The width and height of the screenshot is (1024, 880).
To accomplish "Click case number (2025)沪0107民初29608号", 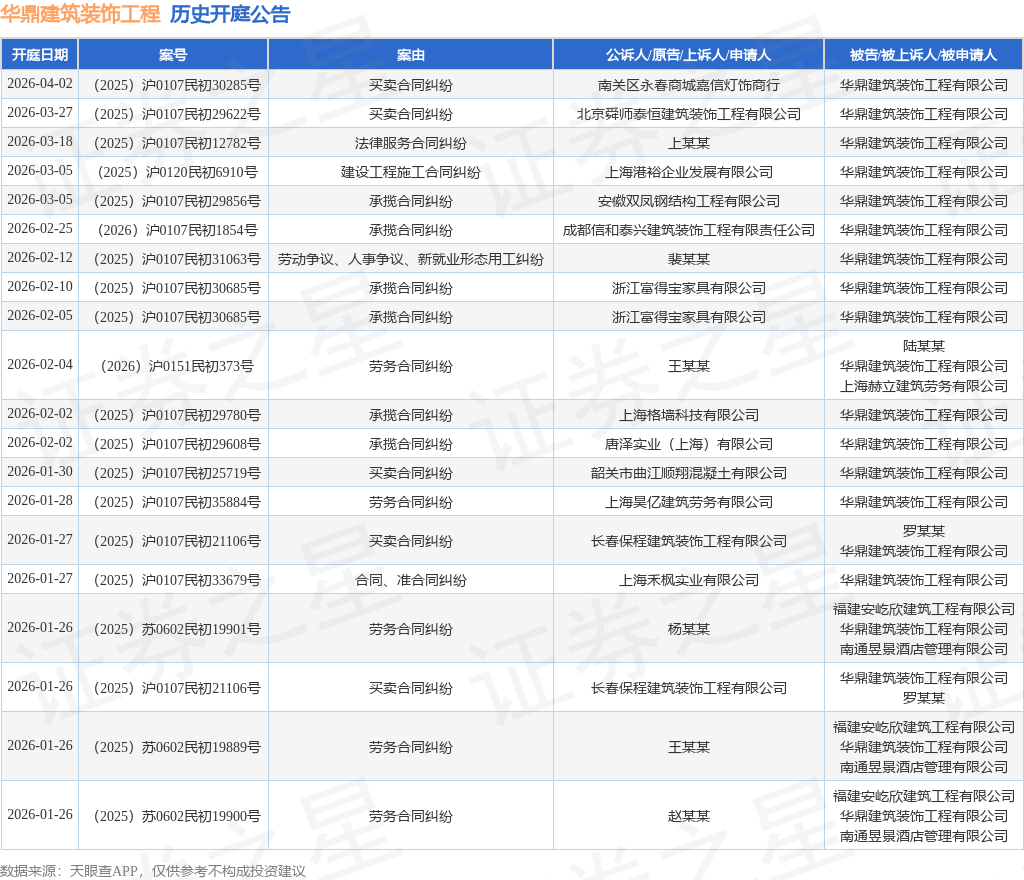I will click(173, 444).
